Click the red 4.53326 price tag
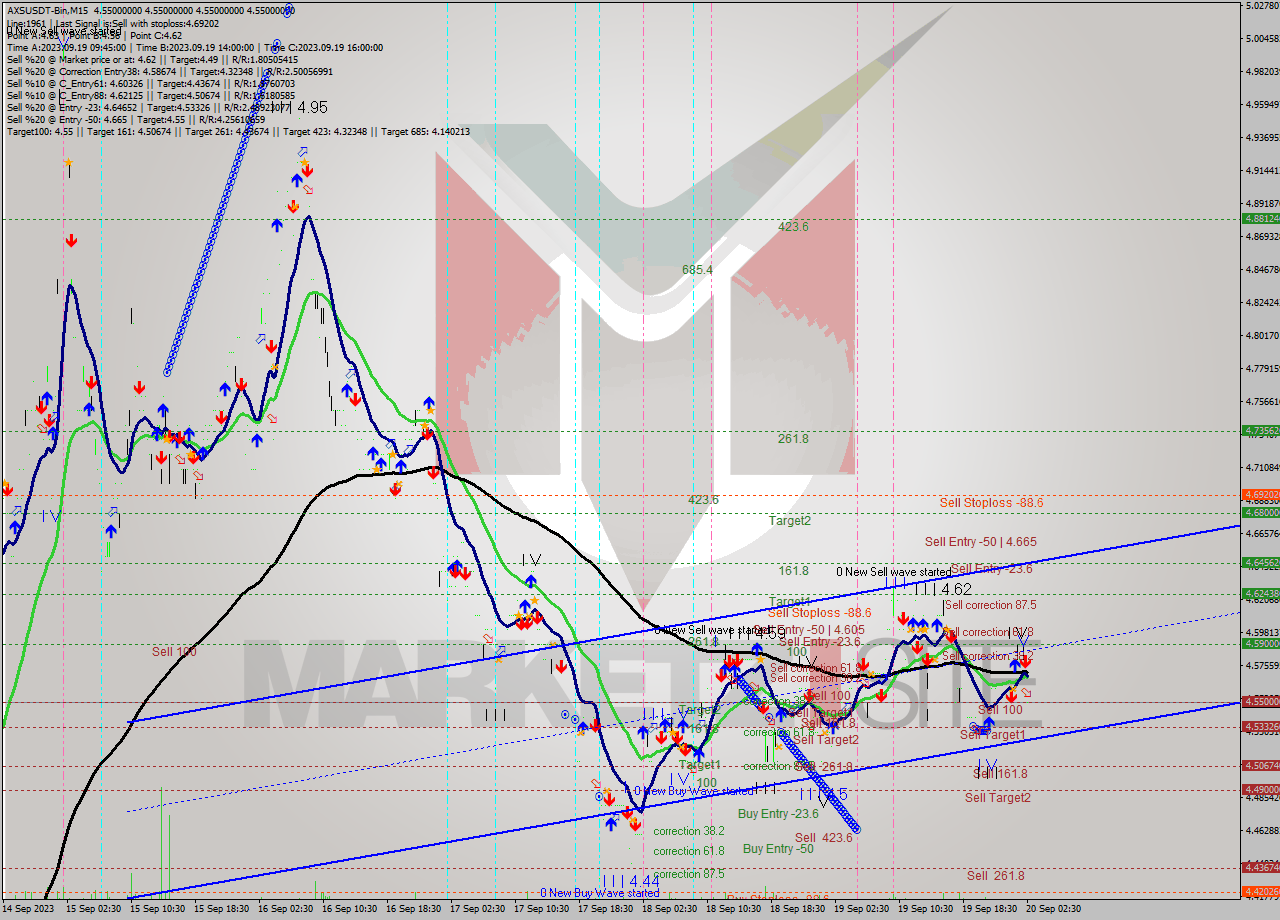This screenshot has height=920, width=1280. coord(1260,727)
